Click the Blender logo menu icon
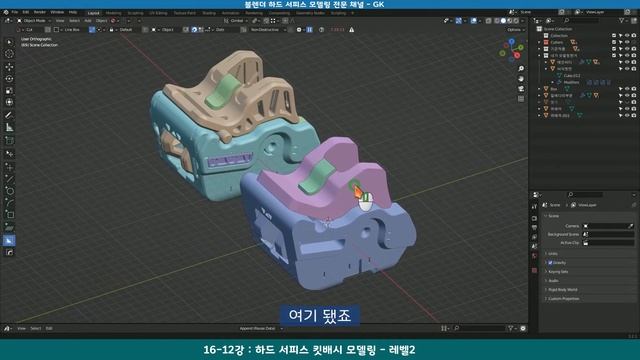Viewport: 640px width, 360px height. 6,12
